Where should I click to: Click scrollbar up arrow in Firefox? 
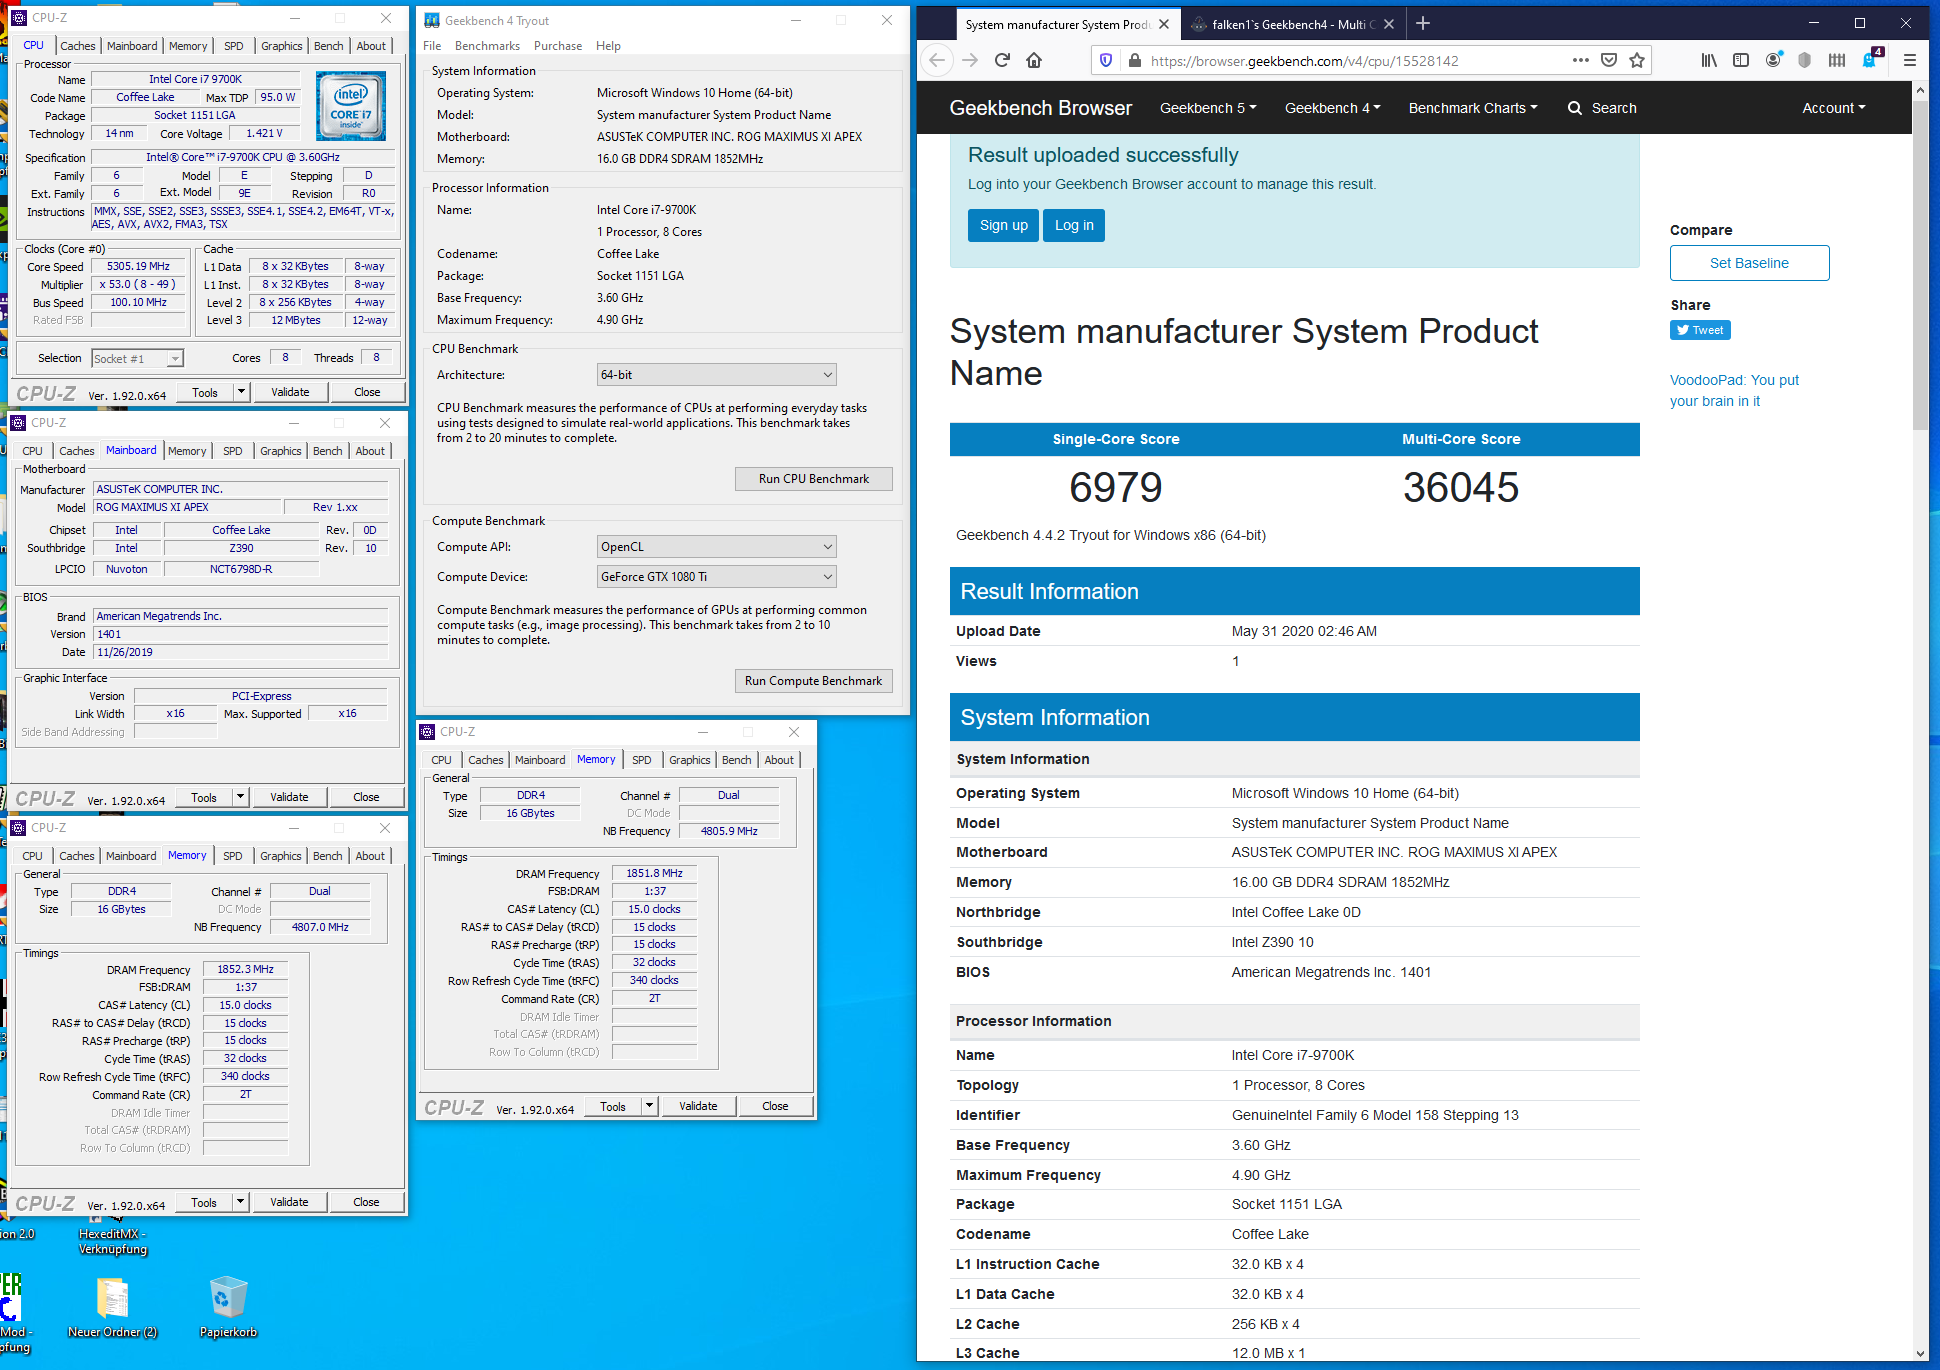point(1920,90)
